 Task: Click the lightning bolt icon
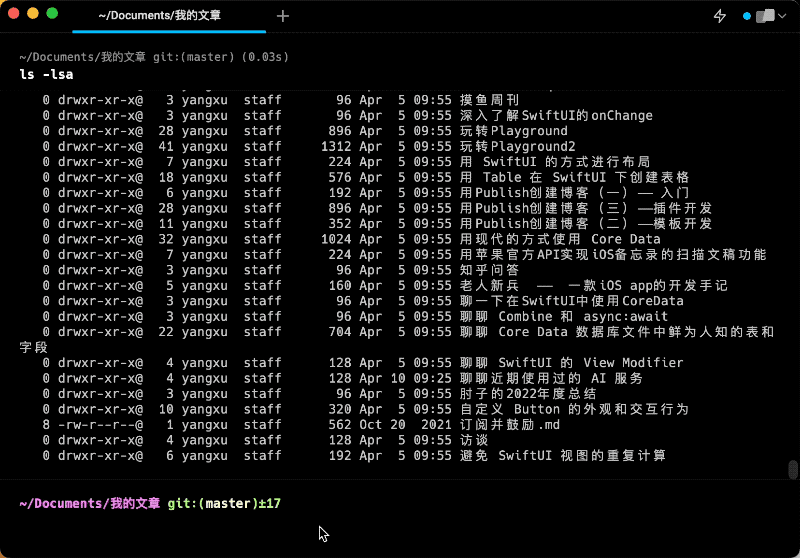pos(719,16)
